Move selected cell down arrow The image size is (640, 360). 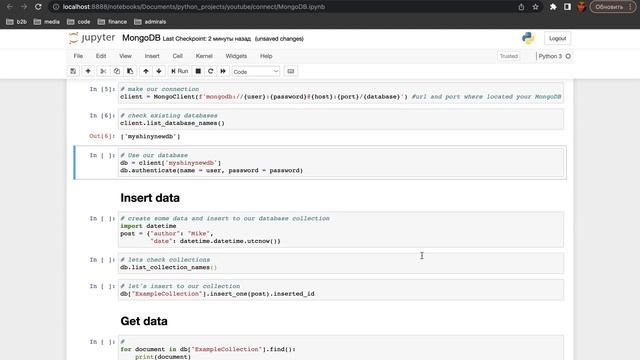[x=159, y=71]
